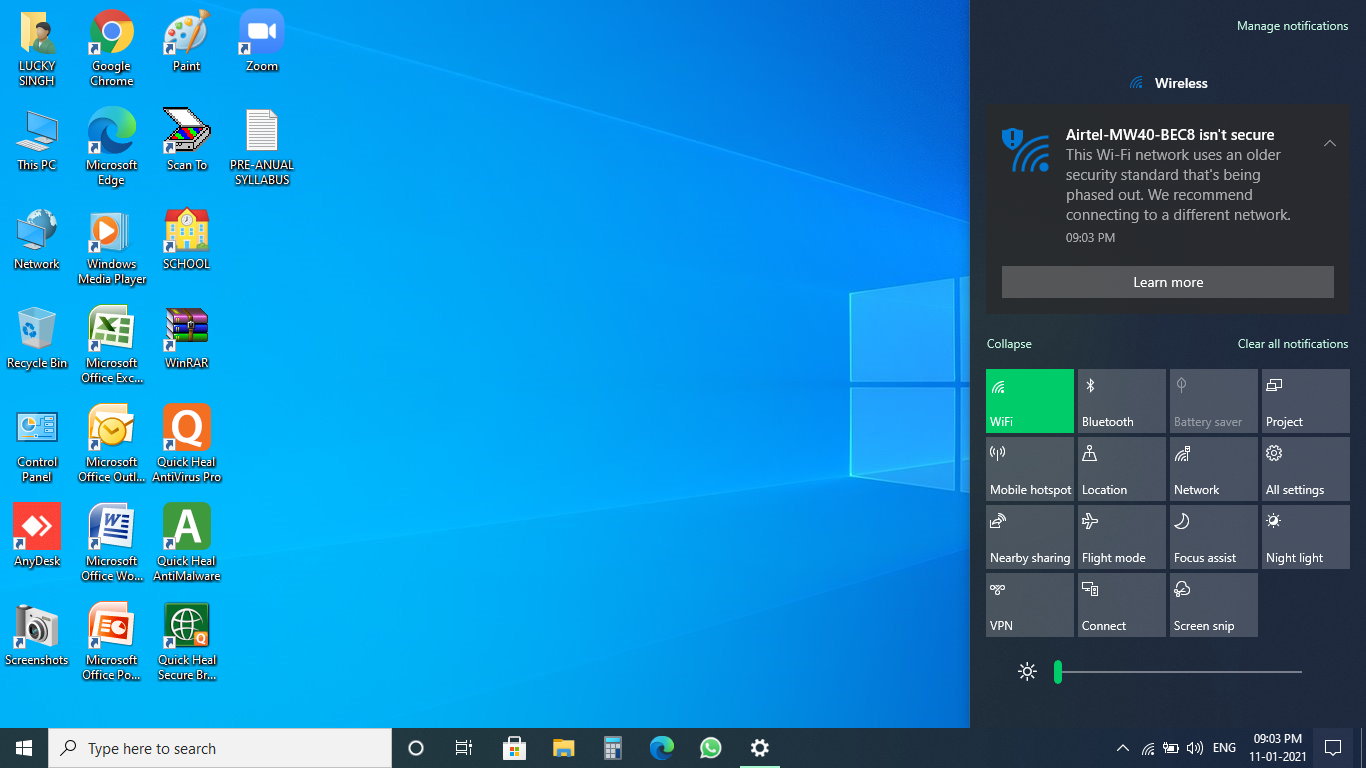The height and width of the screenshot is (768, 1366).
Task: Select Quick Heal Secure Browser icon
Action: coord(187,643)
